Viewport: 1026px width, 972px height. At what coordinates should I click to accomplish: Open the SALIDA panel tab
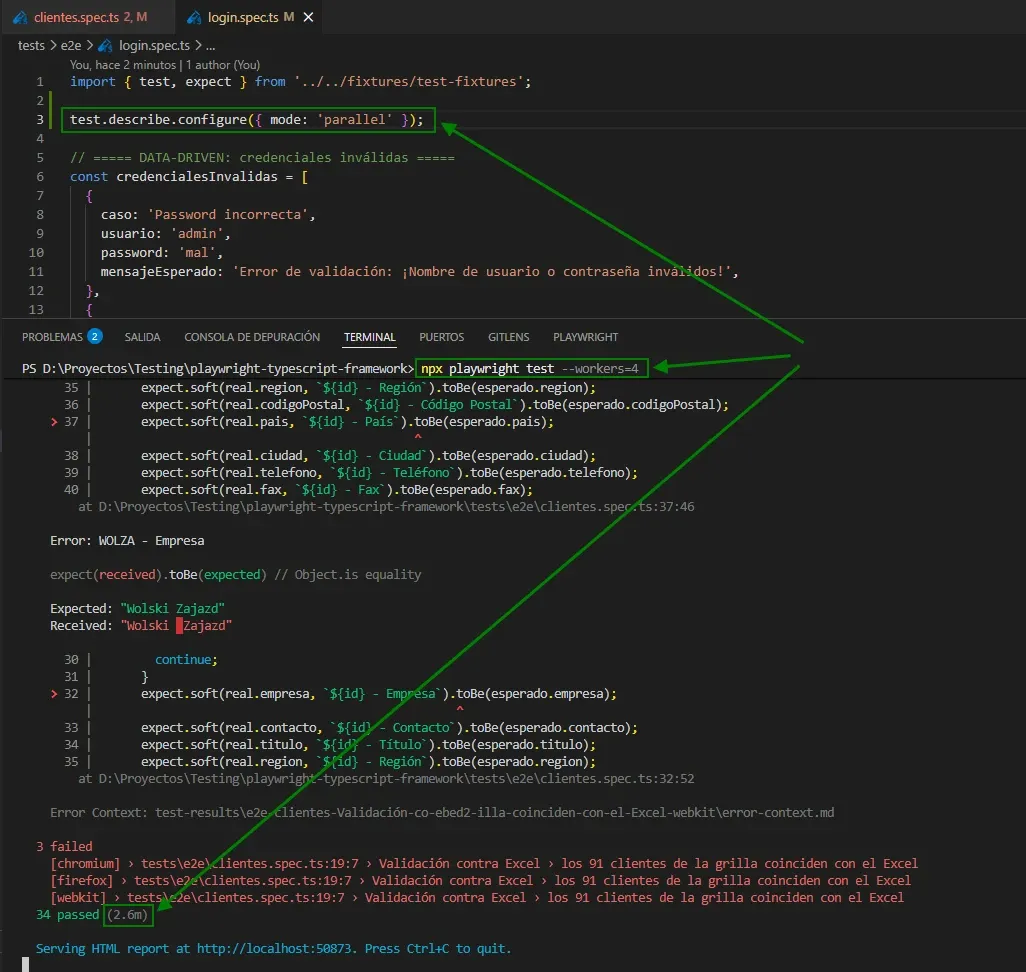tap(142, 337)
